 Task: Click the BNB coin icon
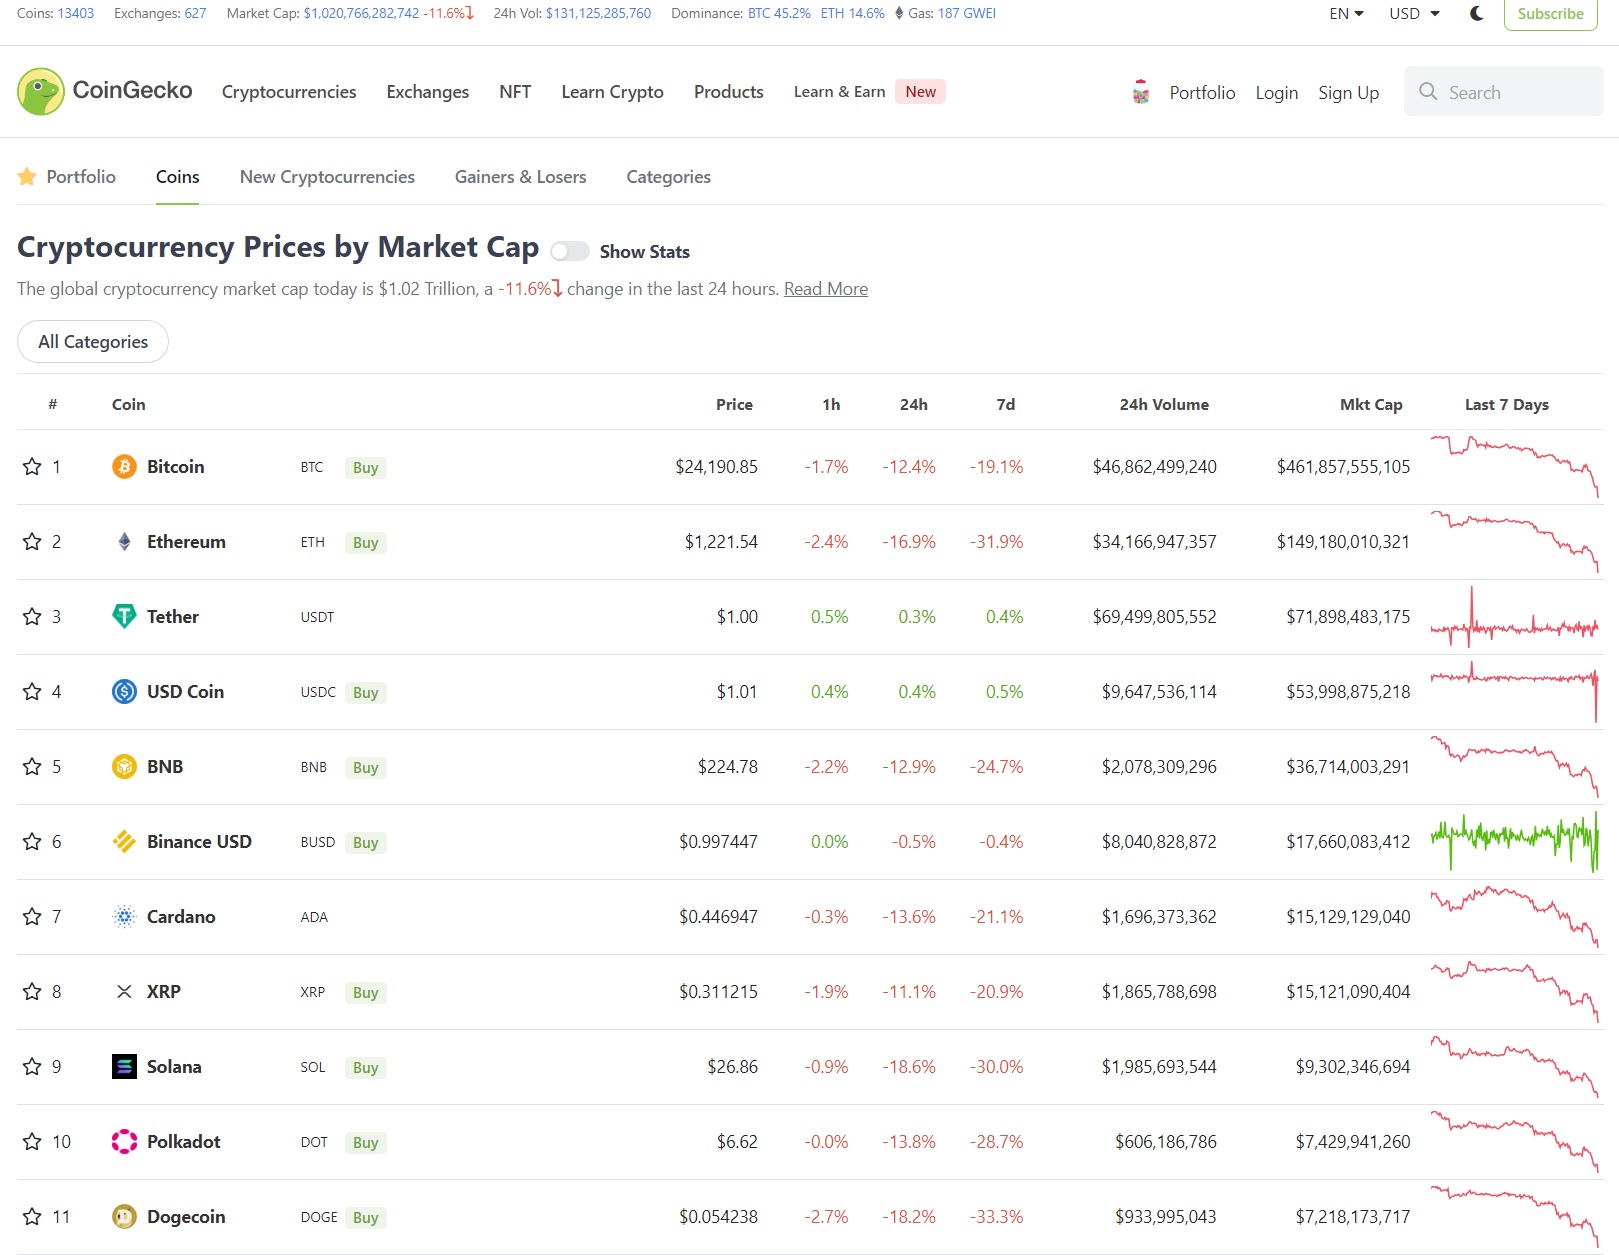point(124,767)
